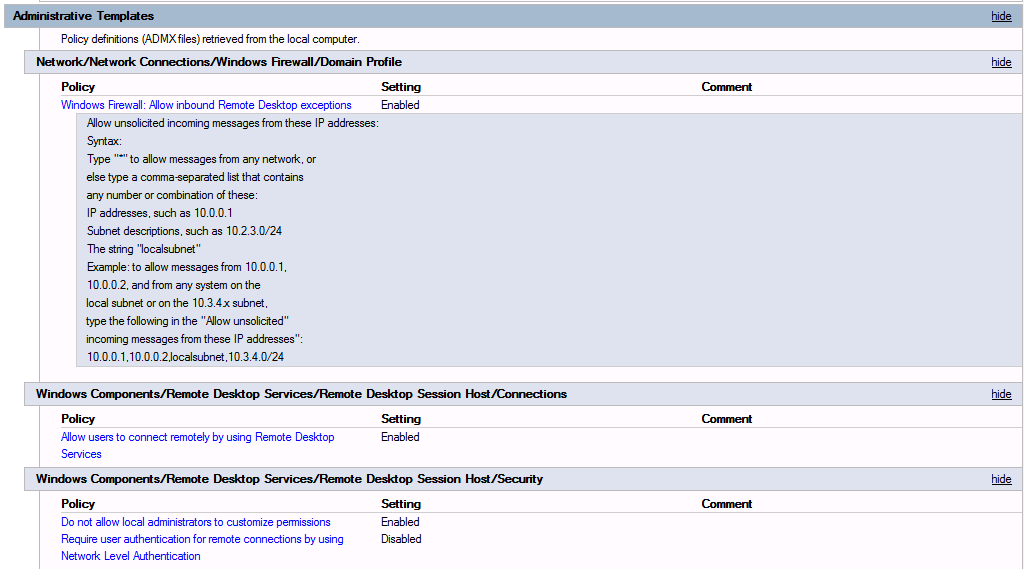Click Setting column header in Security section

[400, 504]
